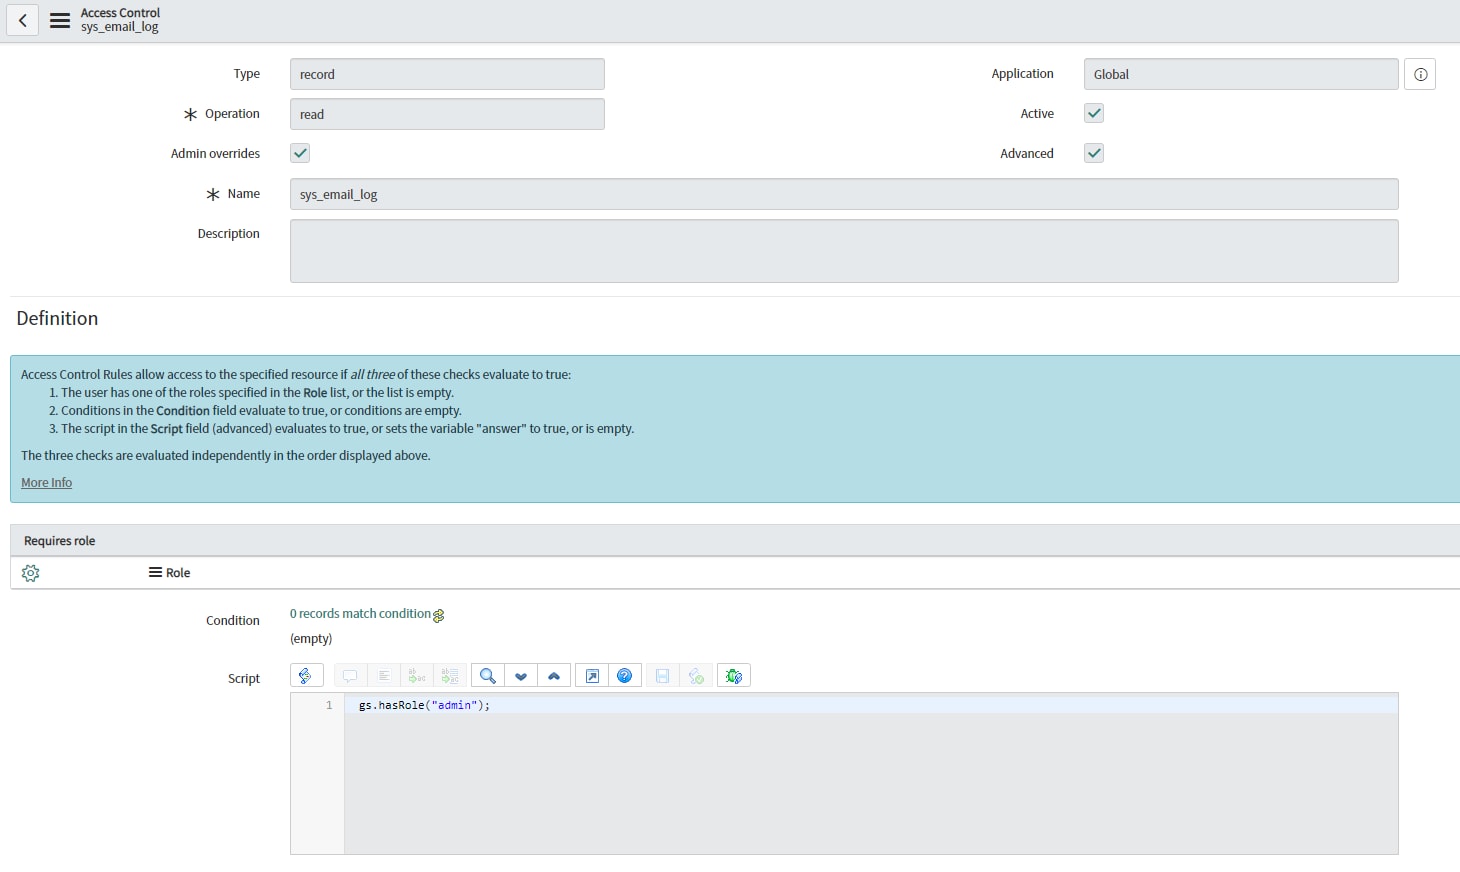Toggle the Admin overrides checkbox
This screenshot has width=1460, height=872.
(x=300, y=153)
